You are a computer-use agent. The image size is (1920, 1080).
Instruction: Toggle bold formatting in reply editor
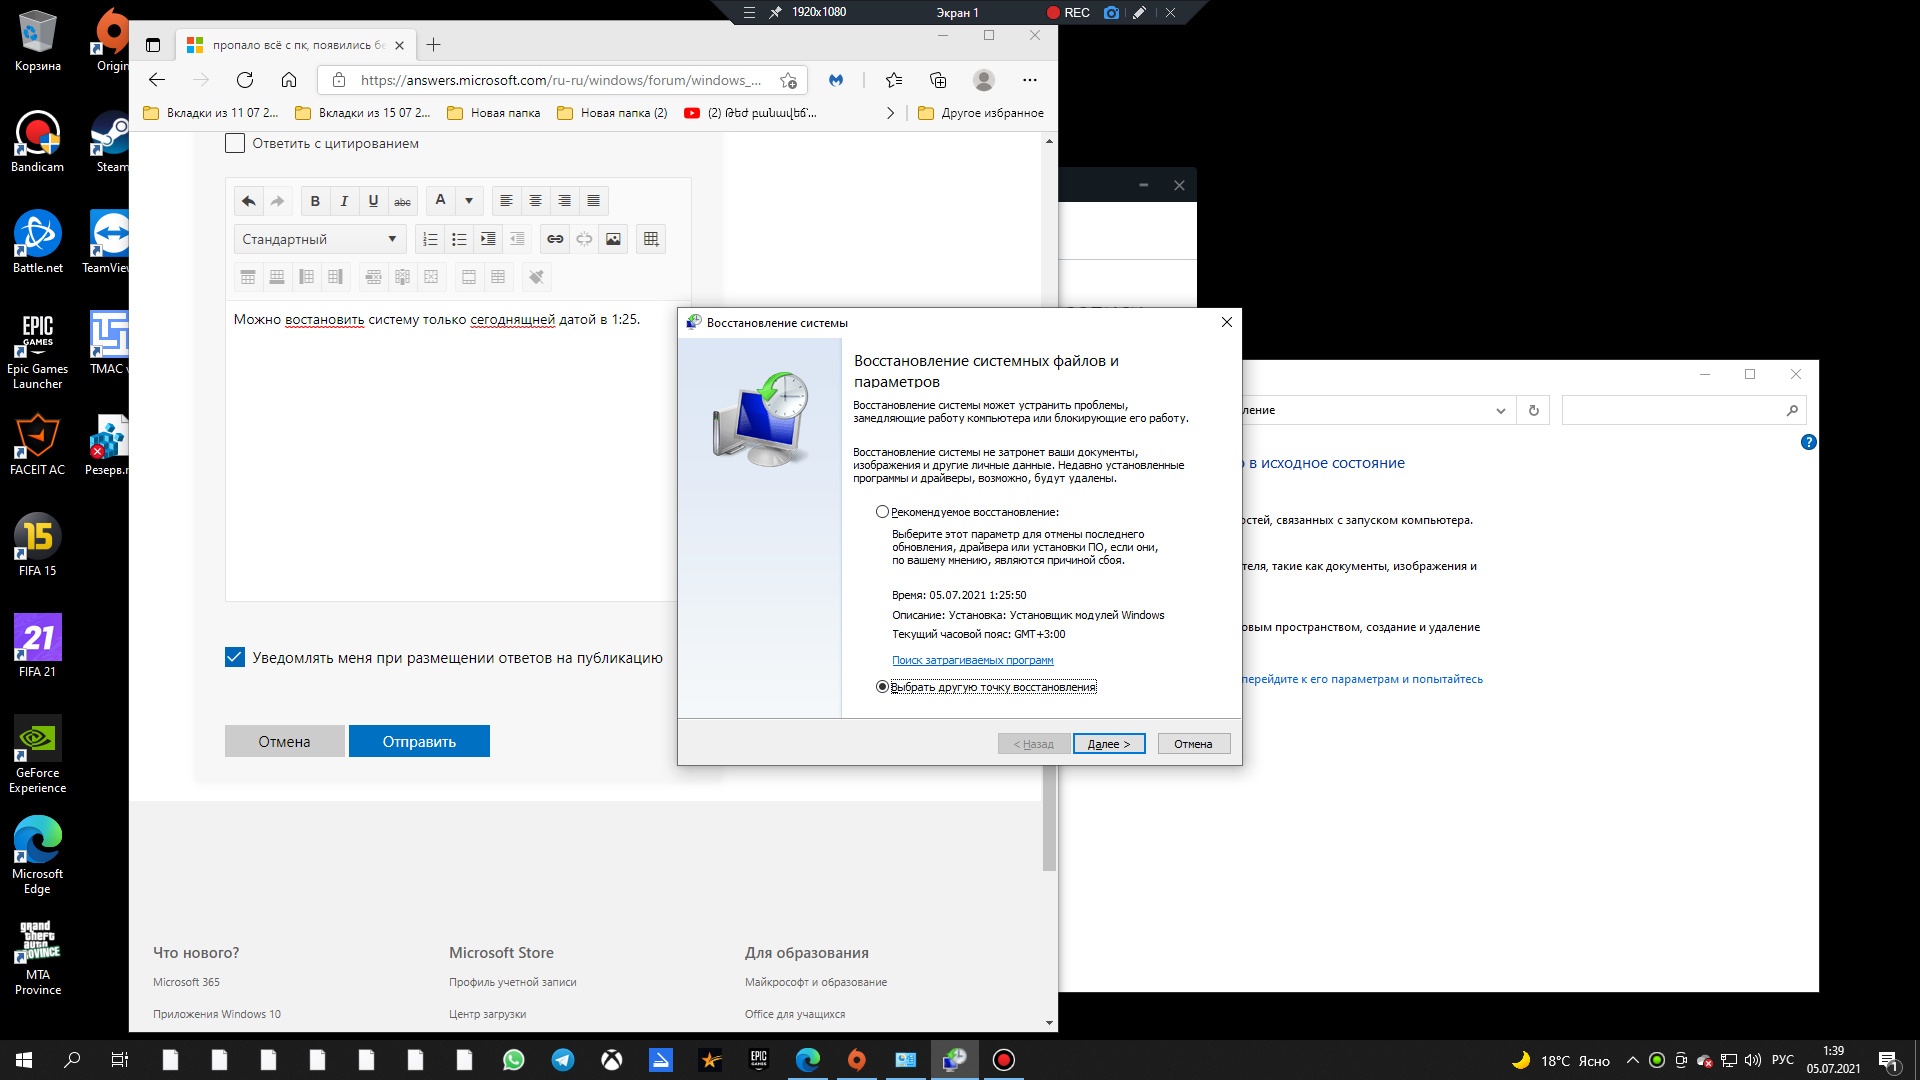(315, 201)
